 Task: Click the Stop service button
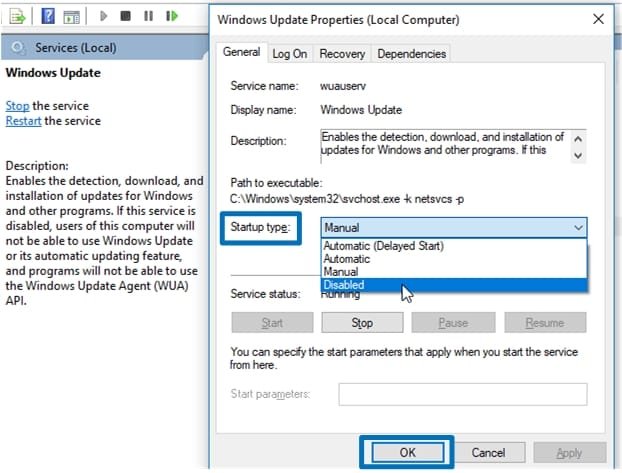point(362,323)
